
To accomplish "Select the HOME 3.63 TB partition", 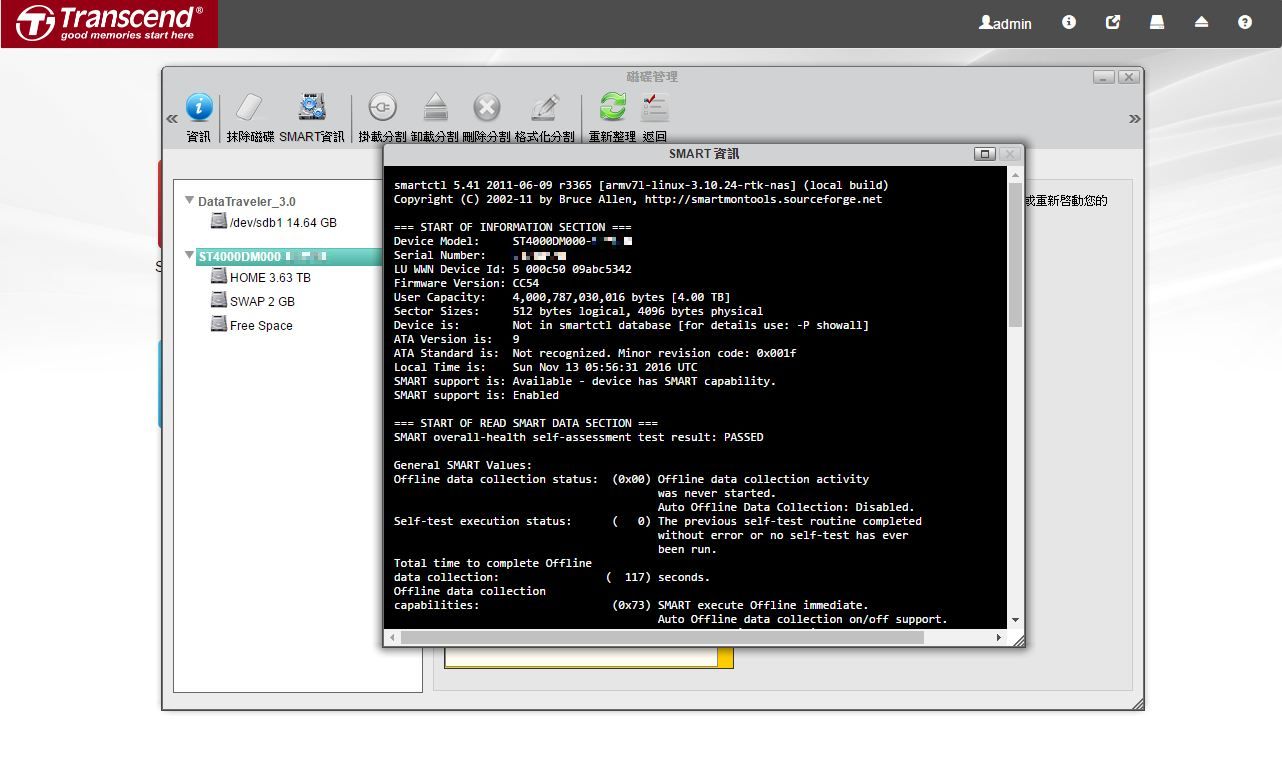I will [260, 277].
